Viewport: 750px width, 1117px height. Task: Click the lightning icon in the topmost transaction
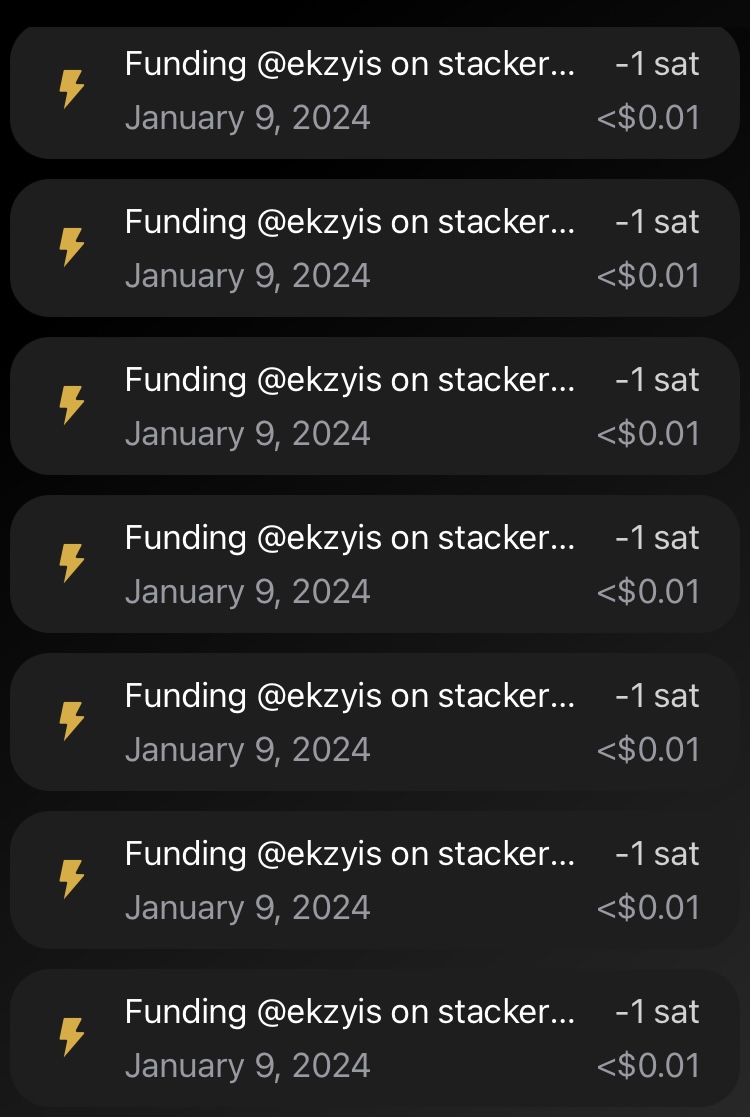pos(71,90)
